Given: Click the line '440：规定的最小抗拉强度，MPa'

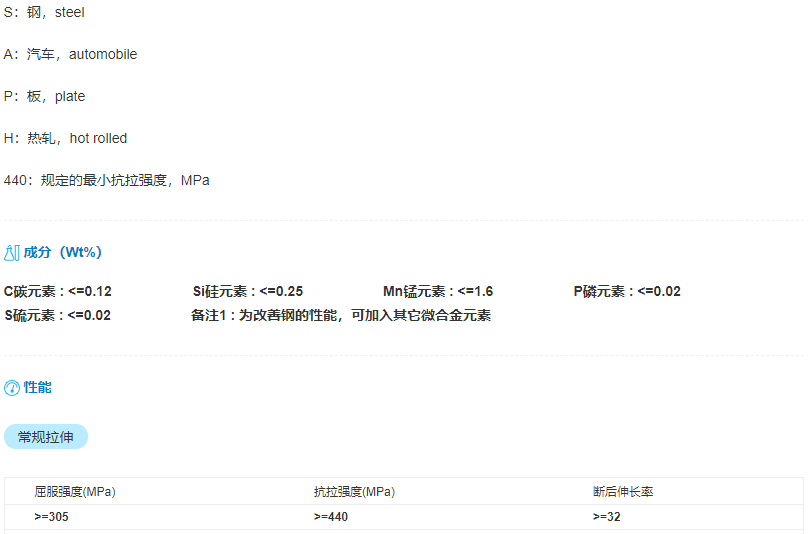Looking at the screenshot, I should (x=107, y=180).
